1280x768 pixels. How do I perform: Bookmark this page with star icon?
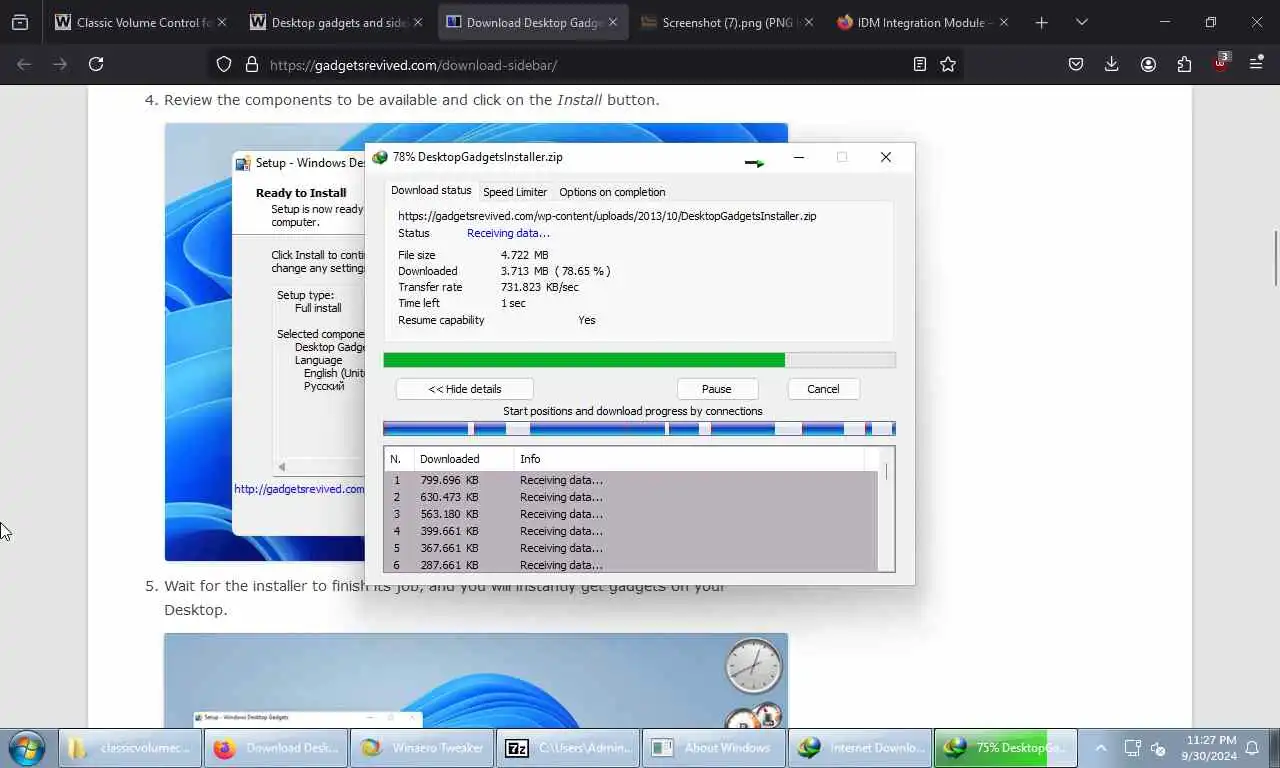pyautogui.click(x=948, y=64)
